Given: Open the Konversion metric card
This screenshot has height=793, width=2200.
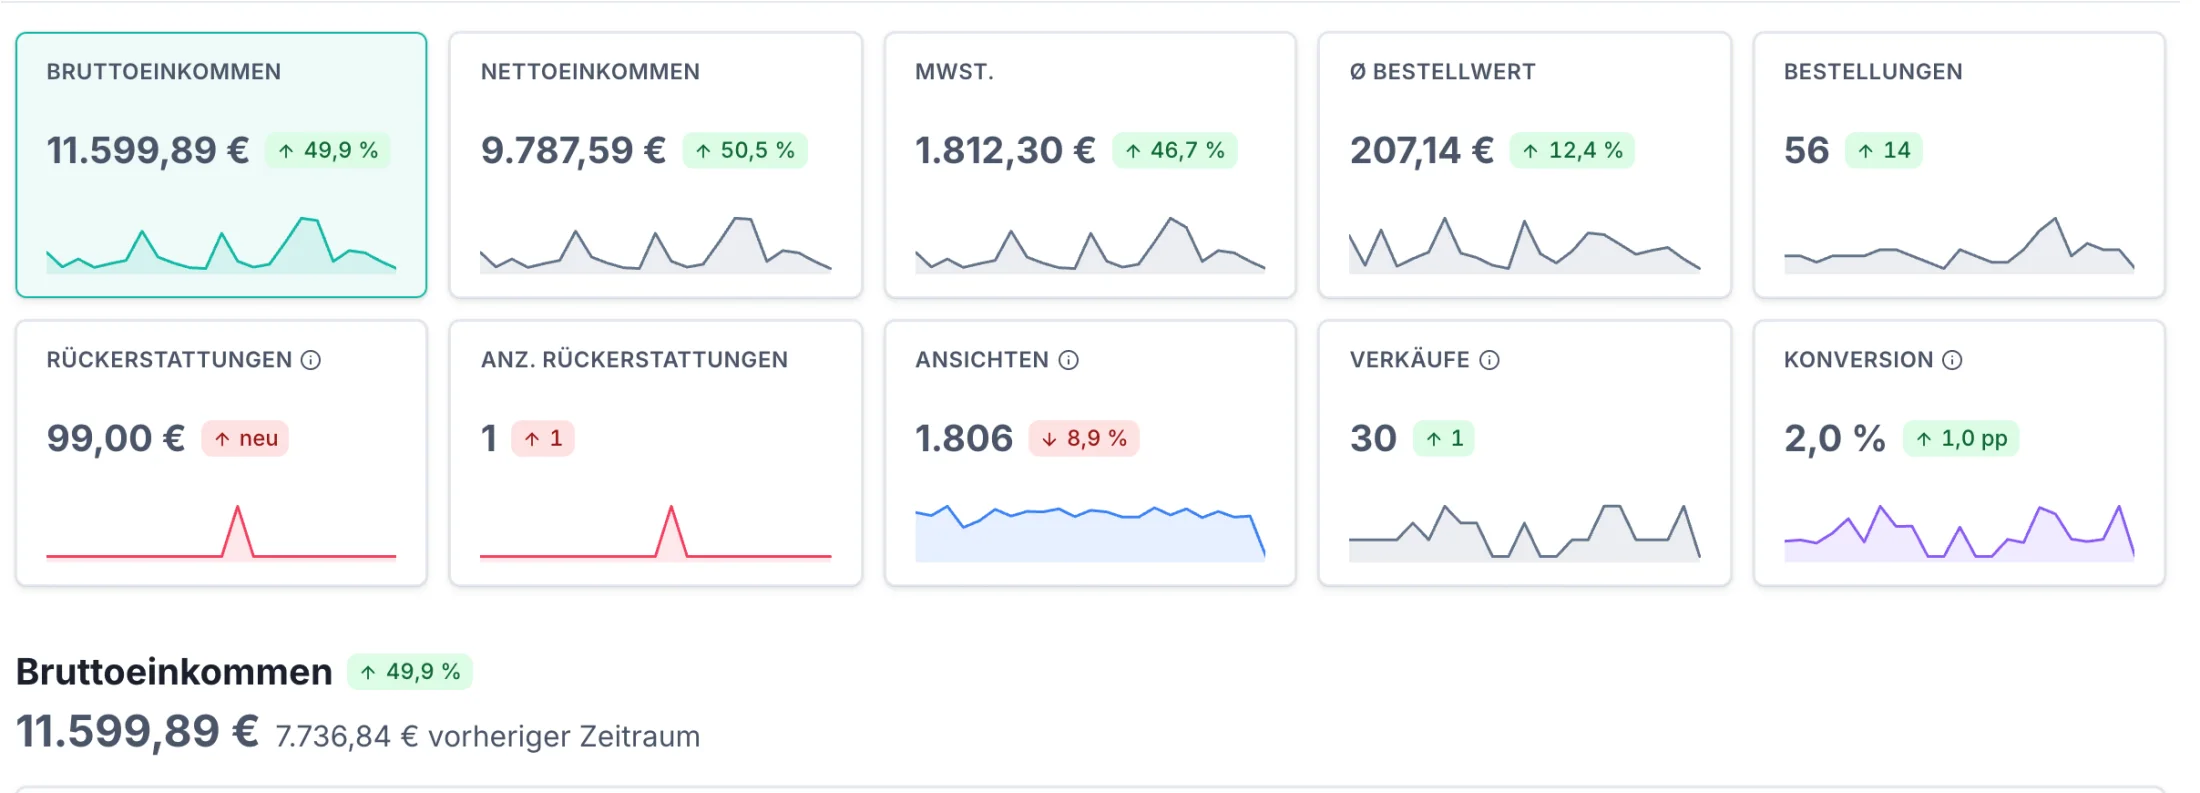Looking at the screenshot, I should (1959, 453).
